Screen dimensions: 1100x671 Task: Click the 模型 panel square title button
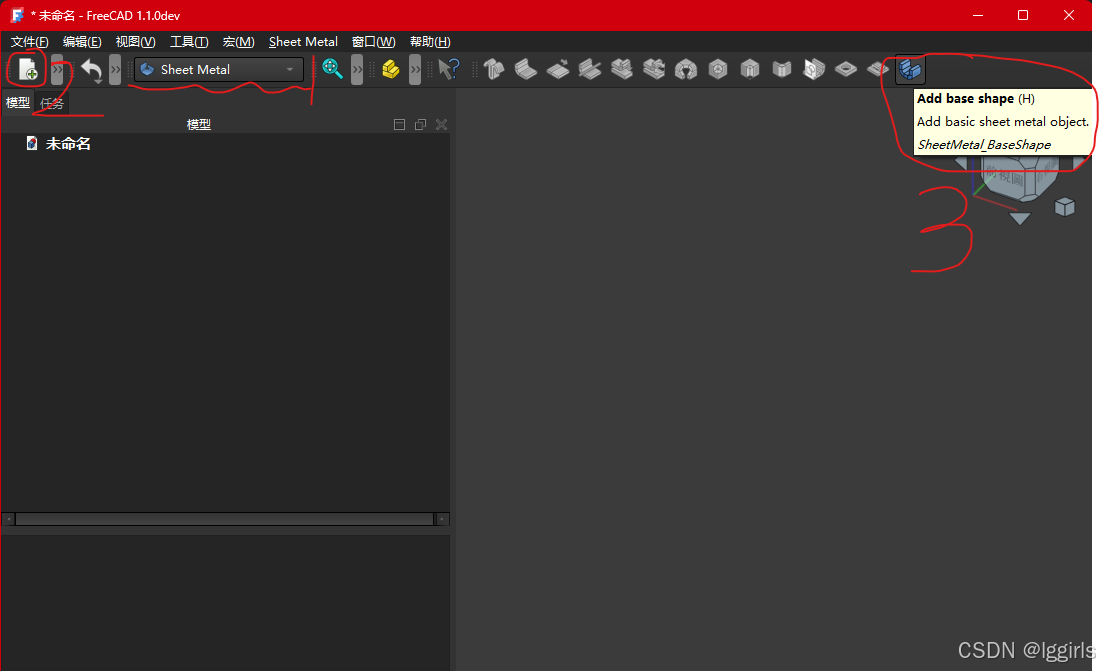point(399,125)
